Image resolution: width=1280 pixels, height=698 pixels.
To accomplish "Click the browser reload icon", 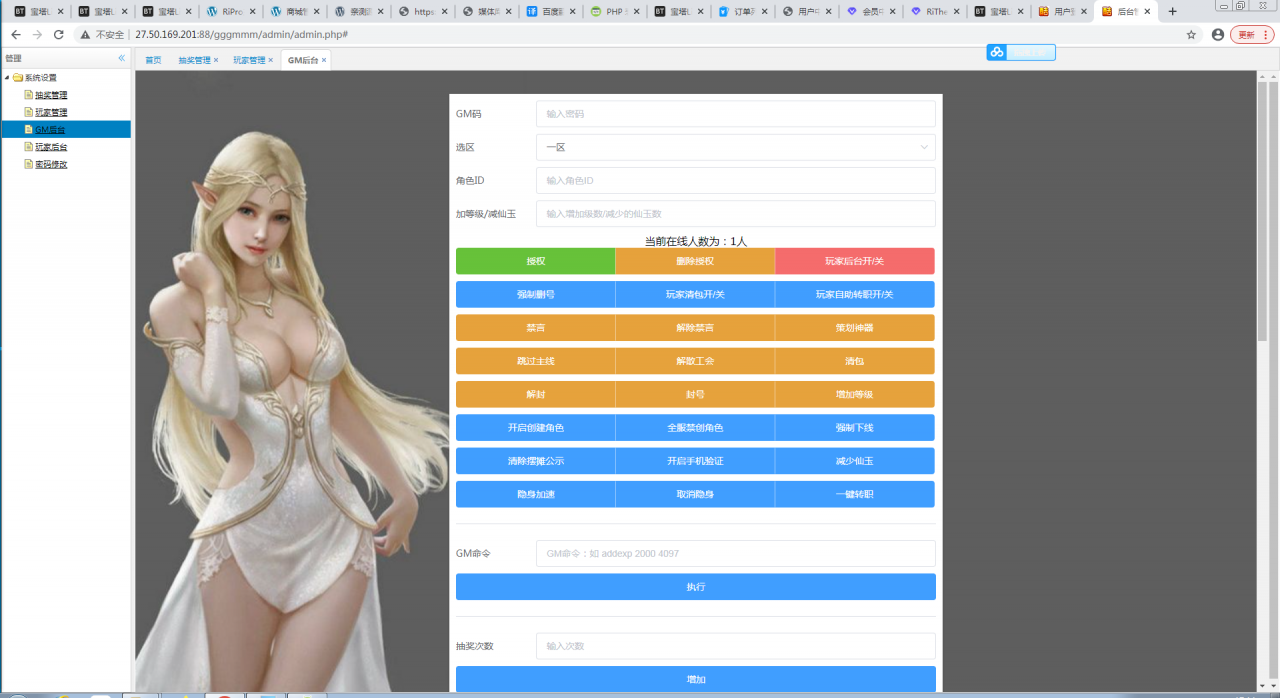I will tap(59, 34).
